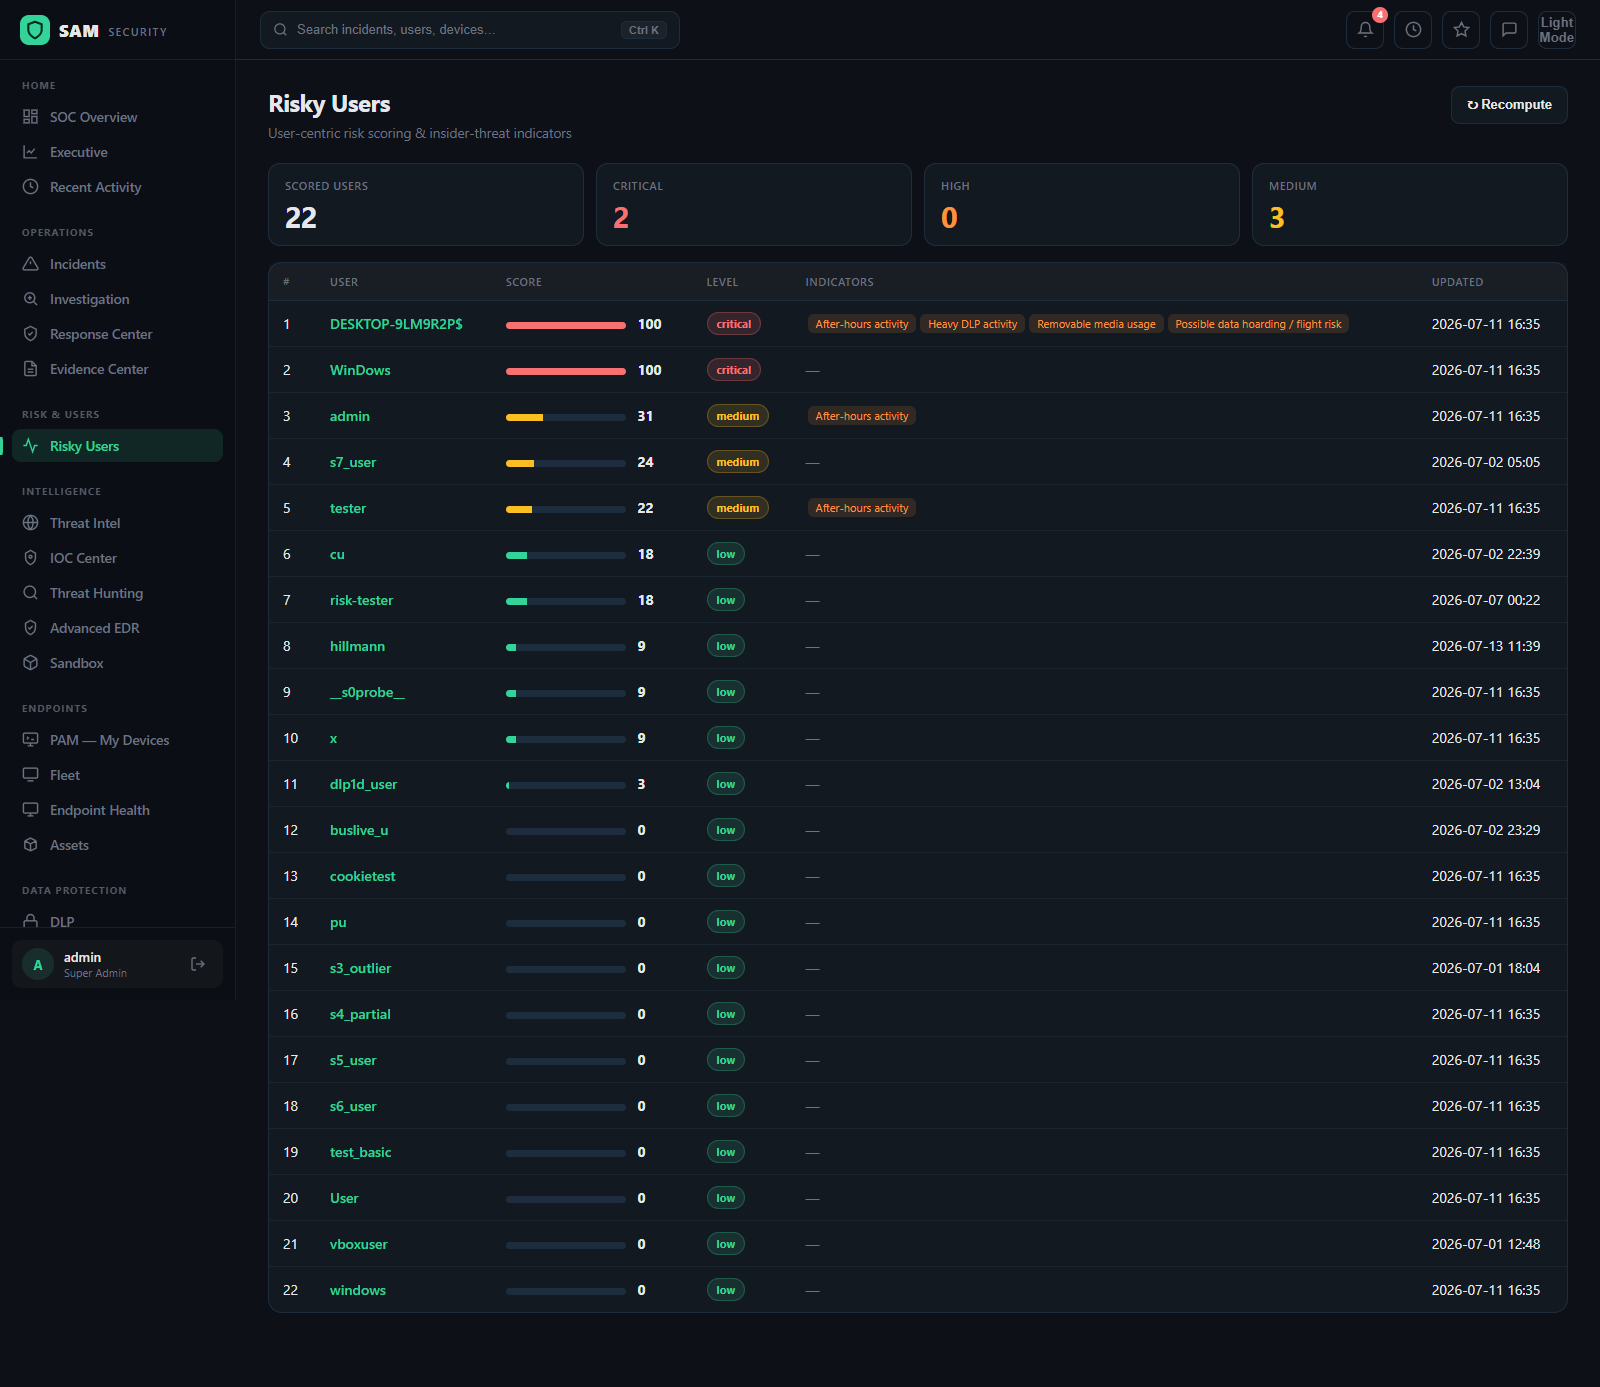Focus the search incidents, users, devices field
The height and width of the screenshot is (1387, 1600).
(x=470, y=30)
